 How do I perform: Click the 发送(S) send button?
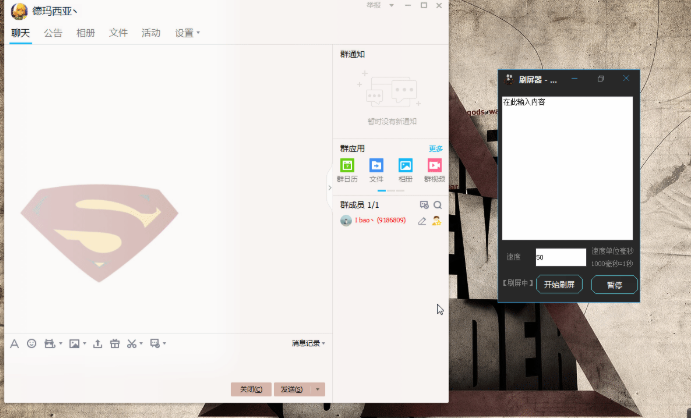pos(292,389)
